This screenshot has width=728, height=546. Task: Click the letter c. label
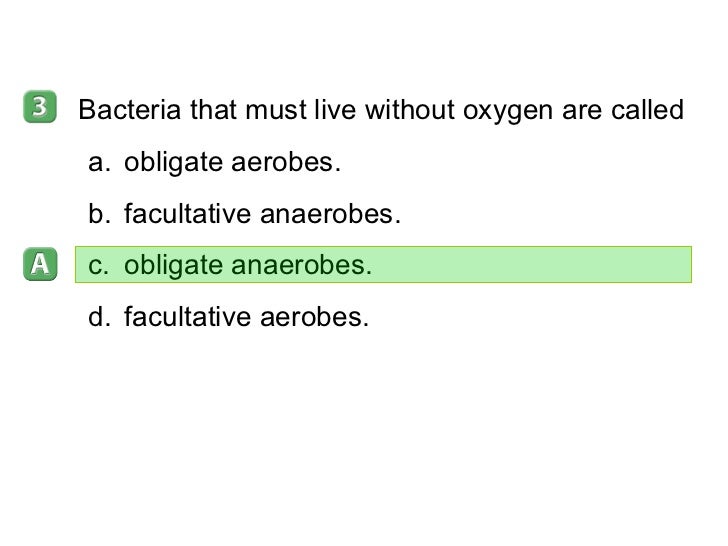(98, 266)
